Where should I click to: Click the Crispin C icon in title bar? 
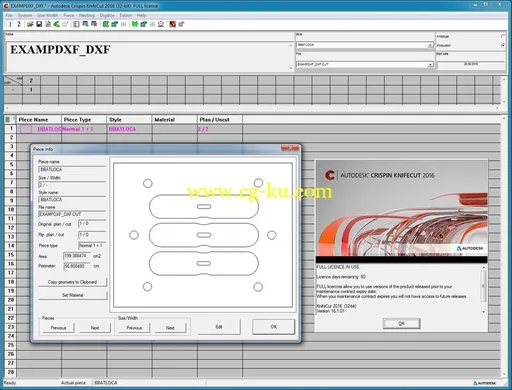[6, 6]
